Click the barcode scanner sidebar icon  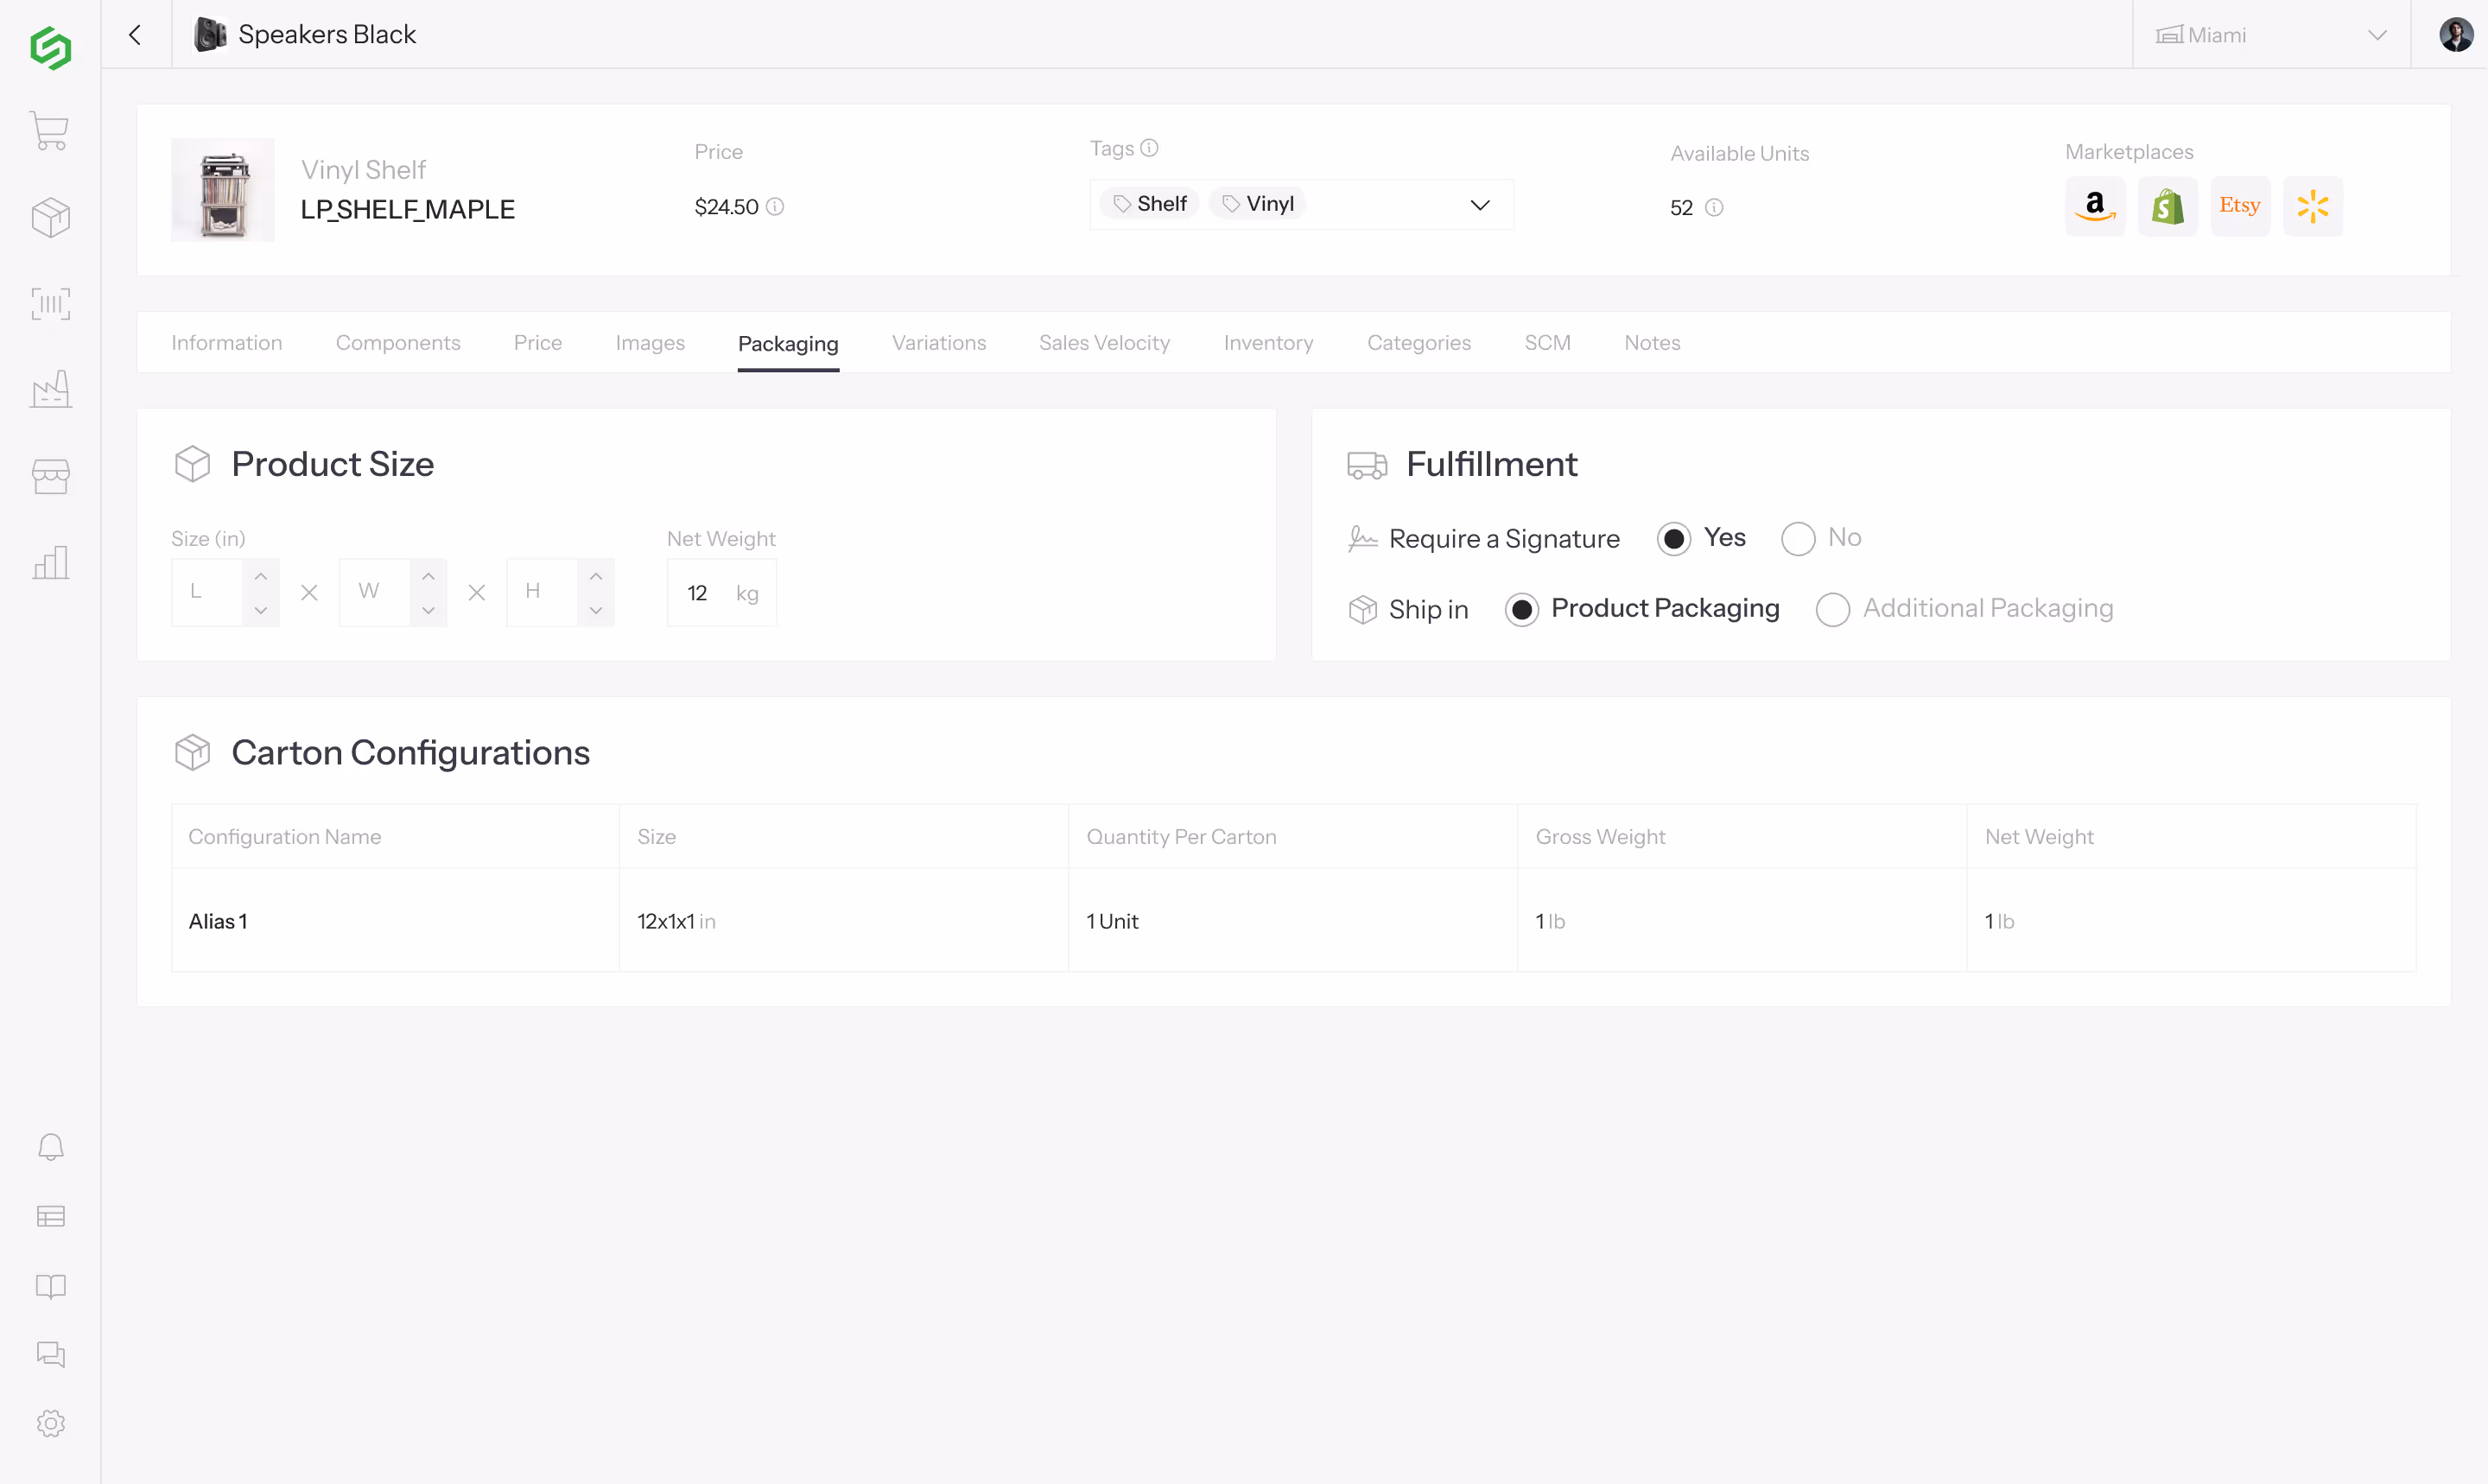click(50, 304)
